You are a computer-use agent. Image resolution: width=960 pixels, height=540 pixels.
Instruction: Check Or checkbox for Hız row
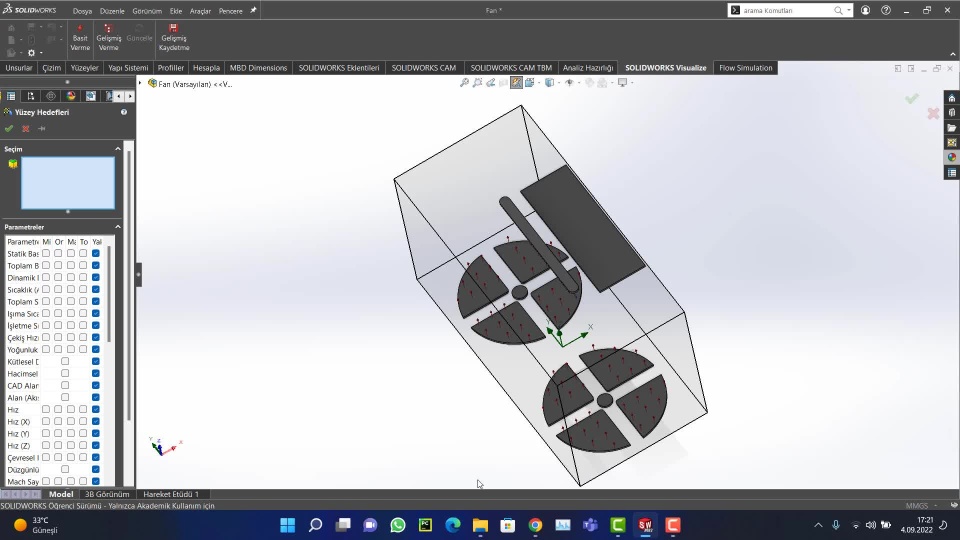[x=58, y=409]
